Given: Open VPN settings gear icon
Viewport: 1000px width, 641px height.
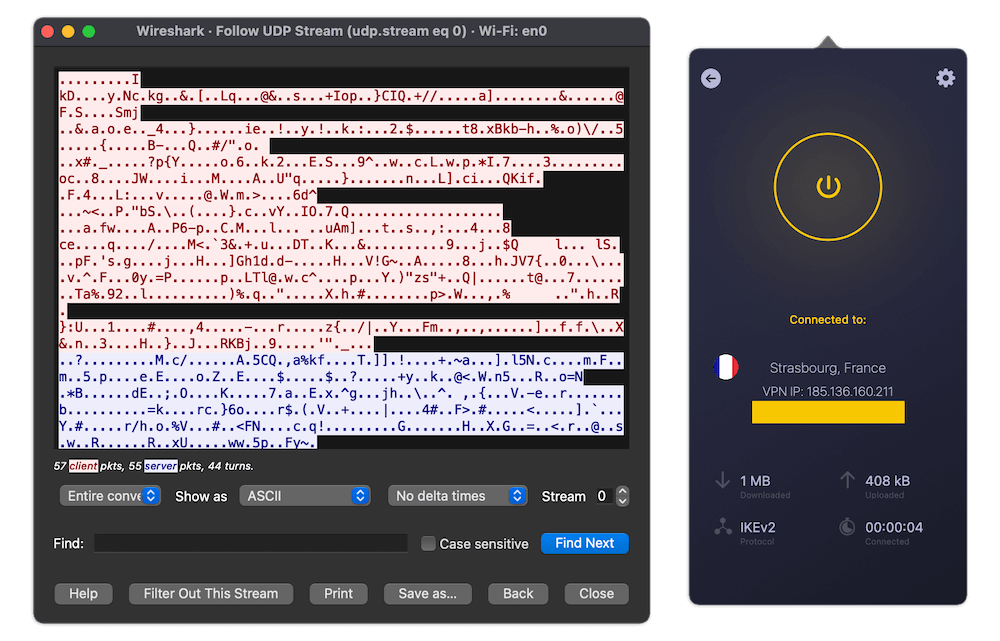Looking at the screenshot, I should click(x=945, y=78).
